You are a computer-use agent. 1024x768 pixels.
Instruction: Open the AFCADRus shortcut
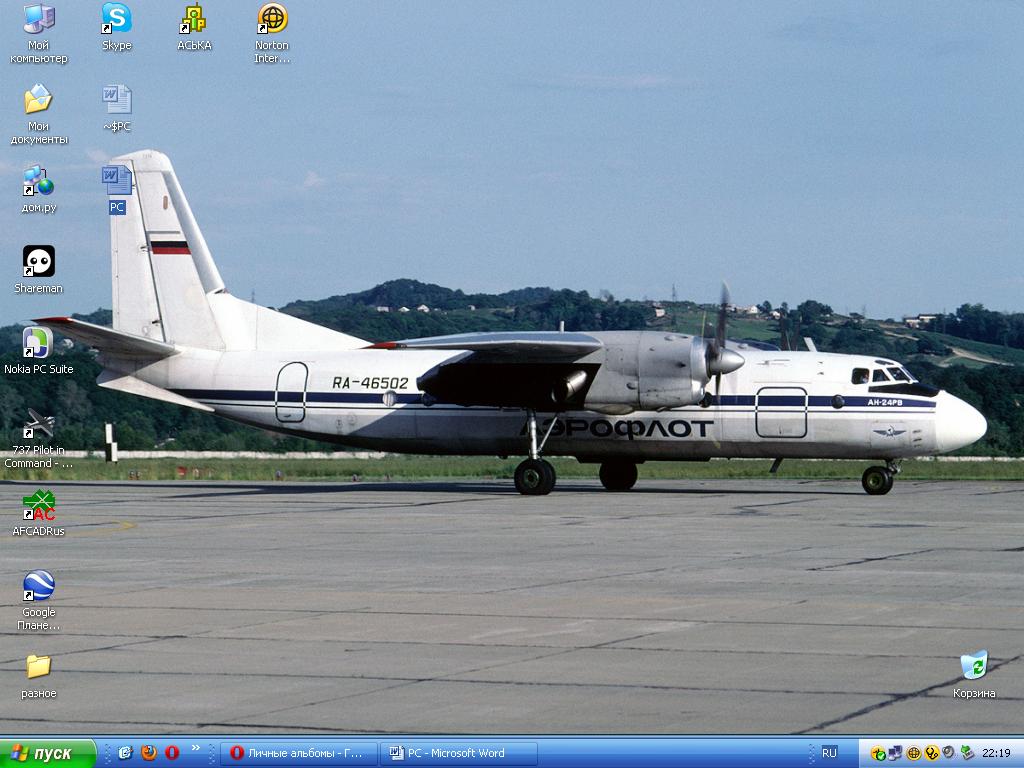(x=39, y=513)
